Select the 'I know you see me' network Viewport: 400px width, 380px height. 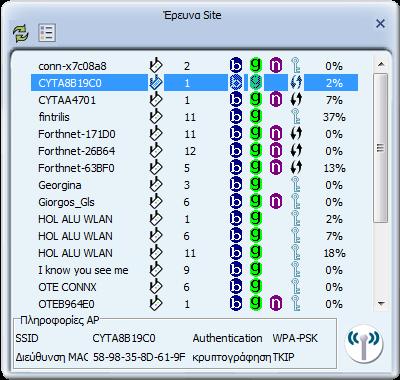tap(194, 270)
